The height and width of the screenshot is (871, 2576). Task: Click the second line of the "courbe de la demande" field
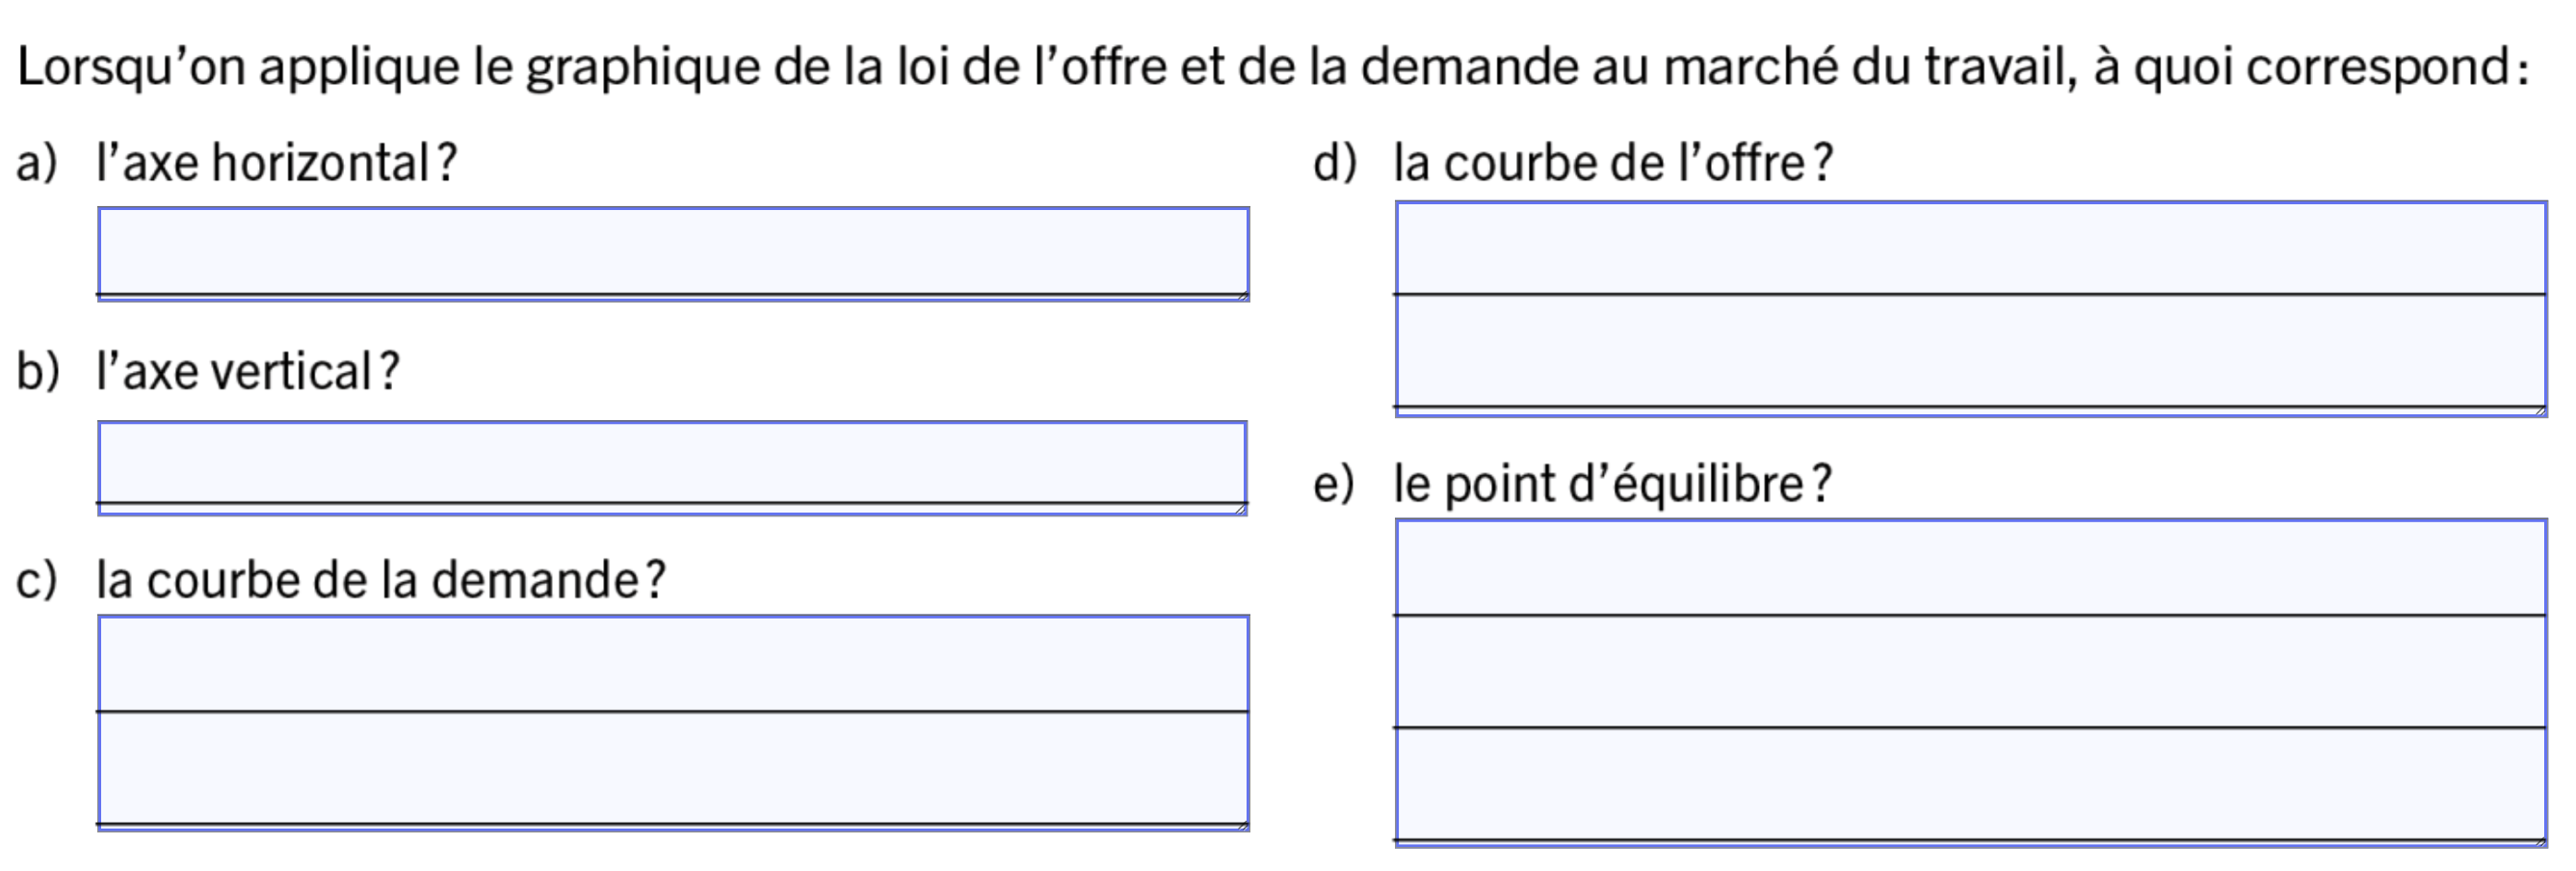(672, 770)
